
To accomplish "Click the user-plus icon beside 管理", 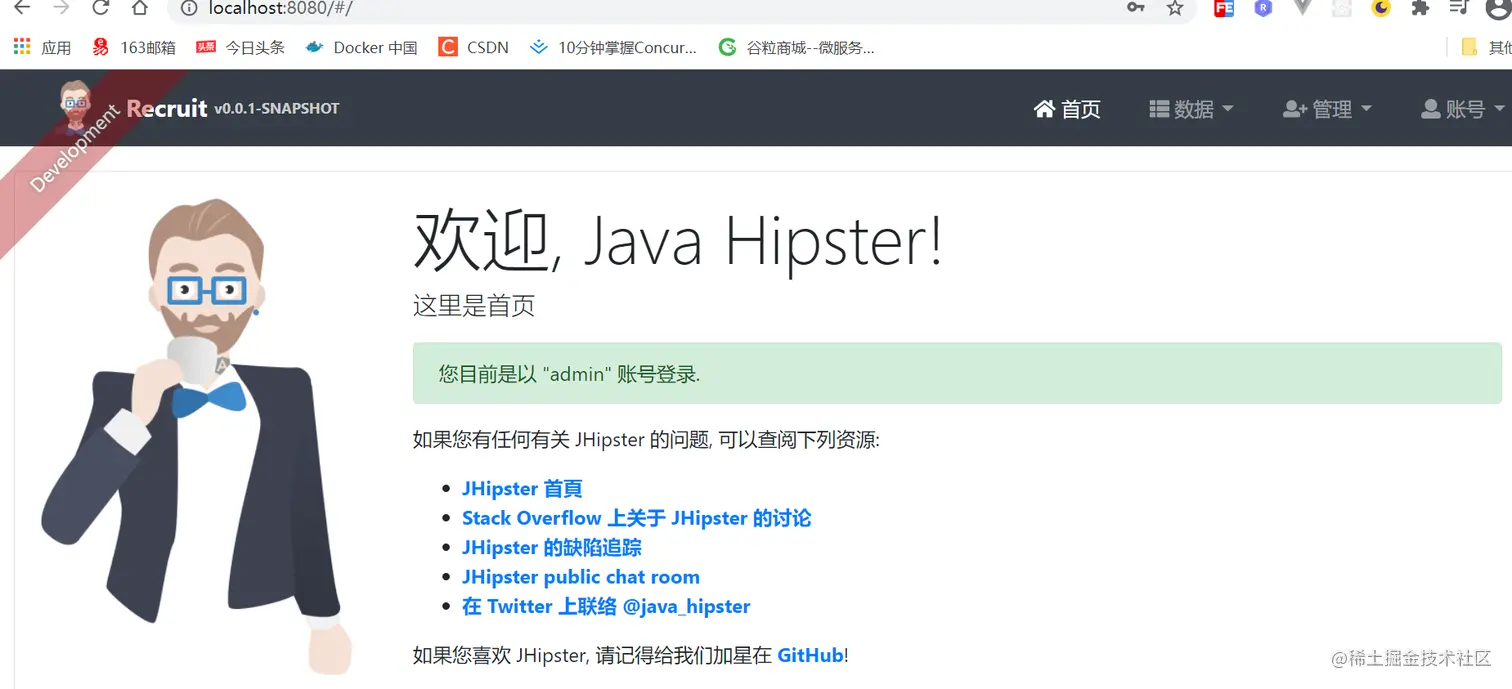I will tap(1295, 109).
